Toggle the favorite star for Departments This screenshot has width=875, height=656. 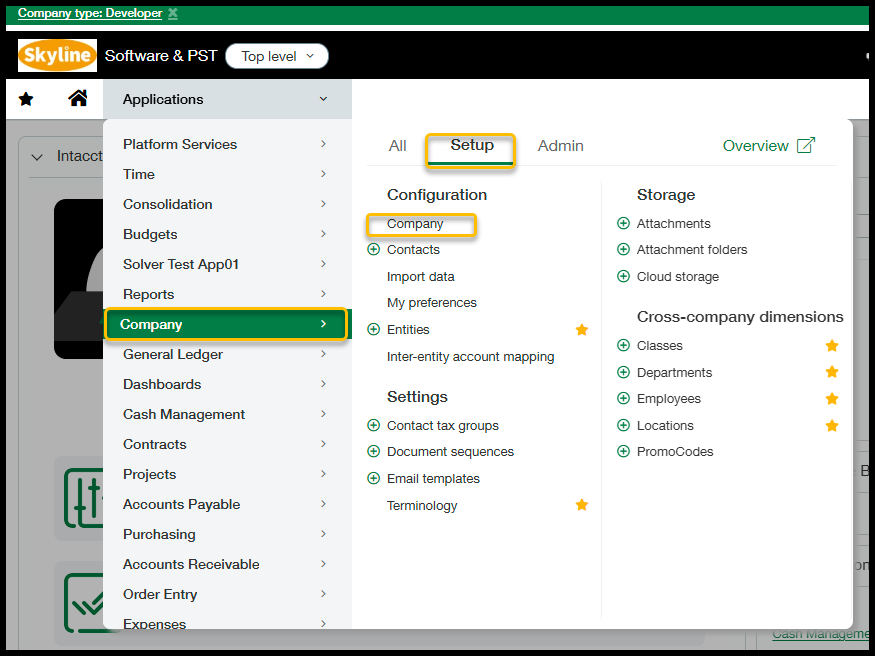point(831,373)
